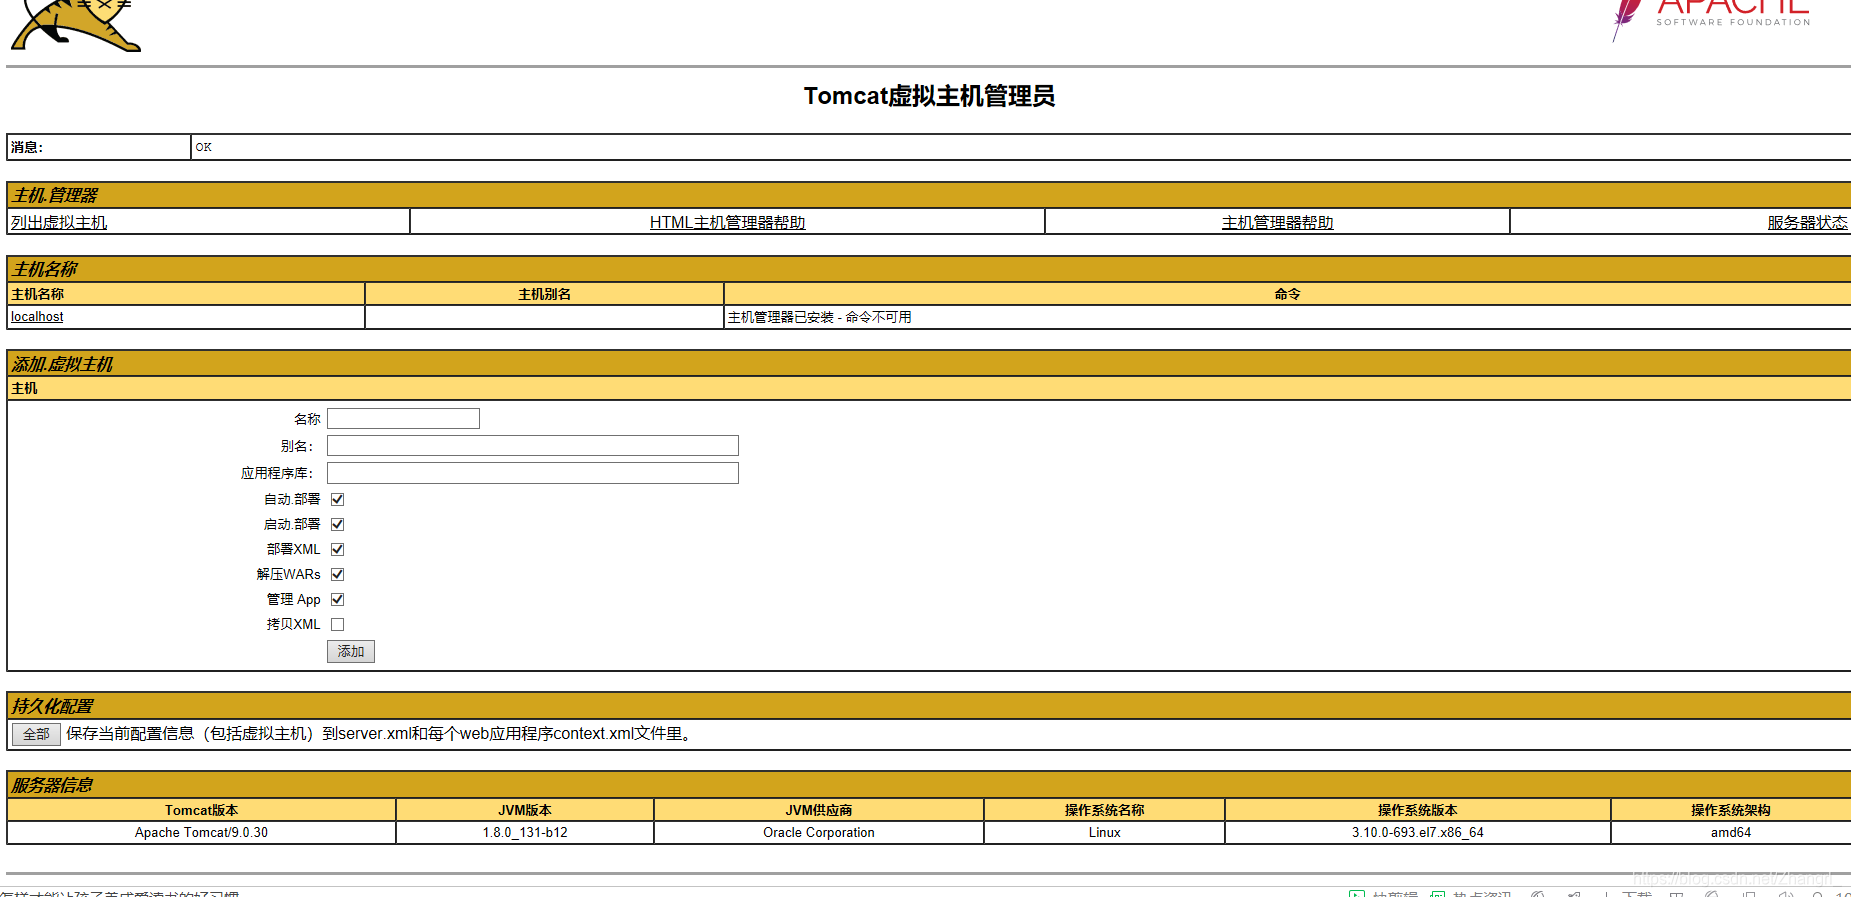Click the JVM供应商 column header
The image size is (1851, 897).
(819, 810)
